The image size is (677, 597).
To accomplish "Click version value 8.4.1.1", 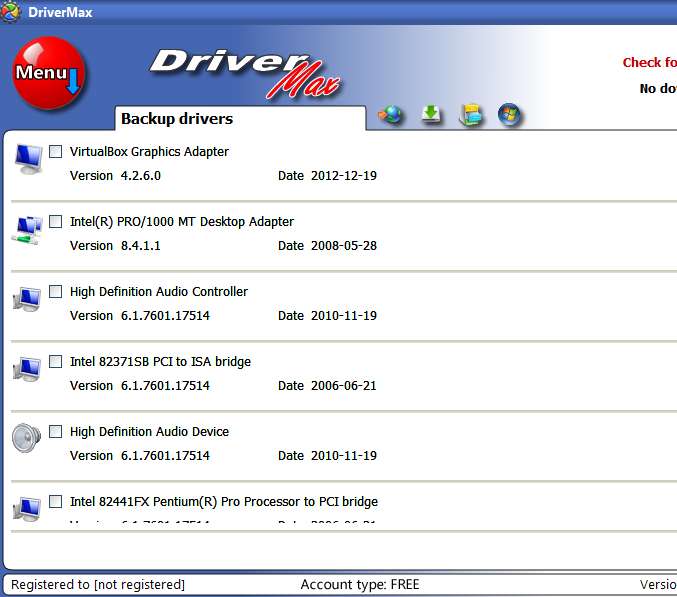I will (141, 246).
